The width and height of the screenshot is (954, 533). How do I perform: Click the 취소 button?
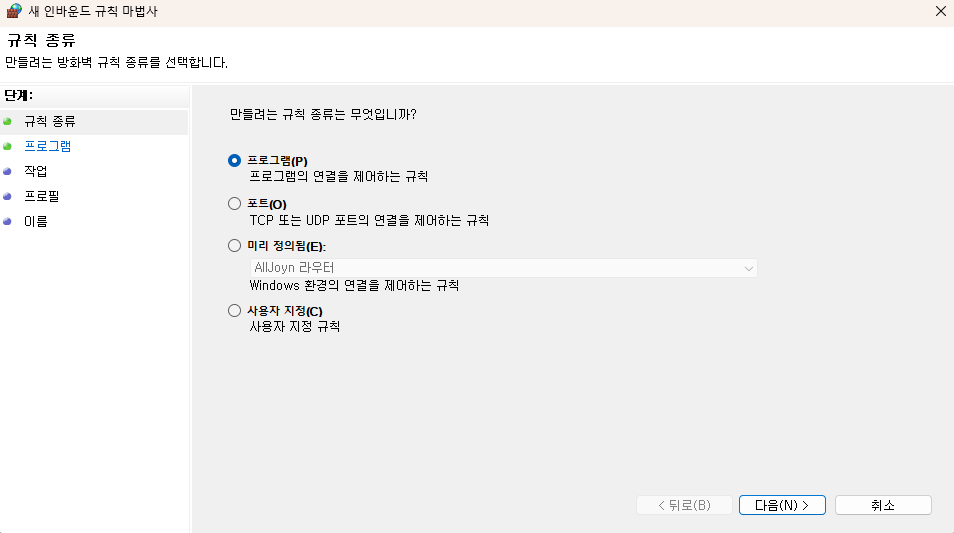(883, 505)
